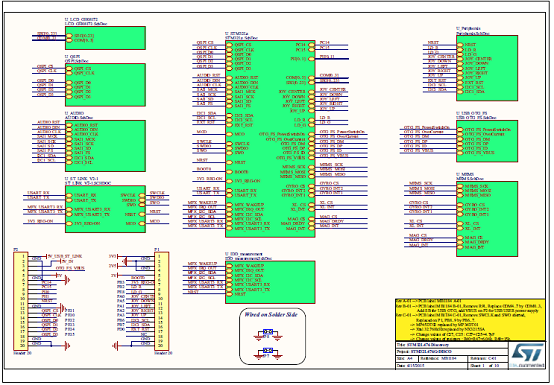Select the U_Peripherals sheet block

[487, 68]
